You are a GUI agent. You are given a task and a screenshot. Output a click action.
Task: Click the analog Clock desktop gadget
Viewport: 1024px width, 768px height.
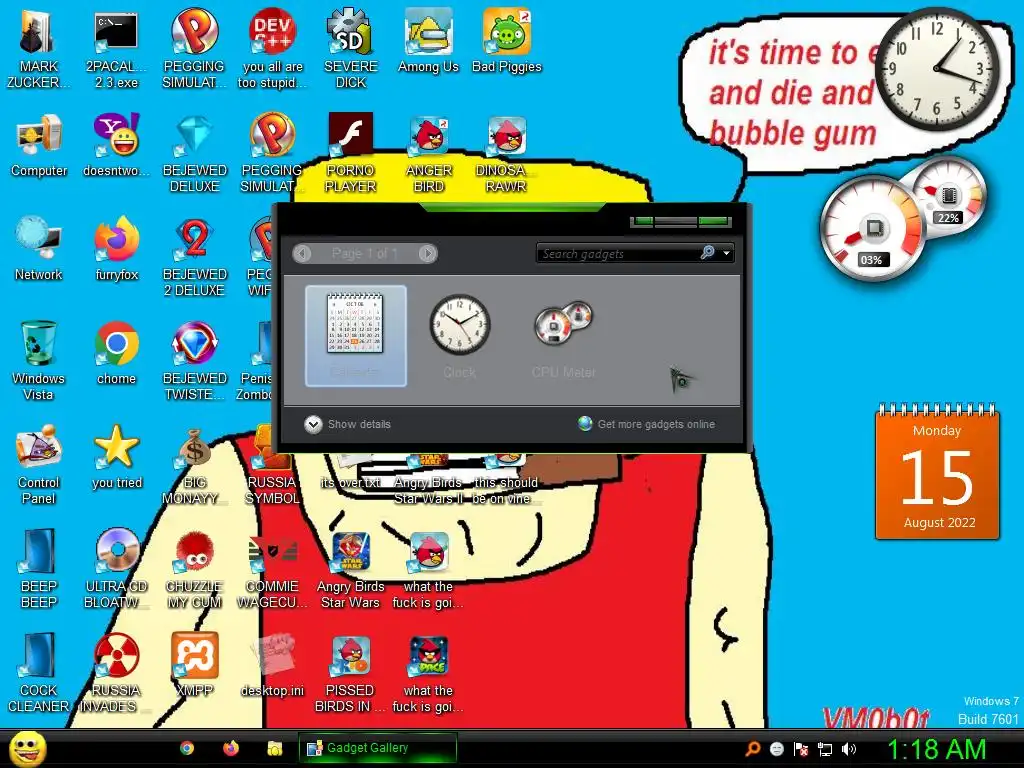(x=937, y=69)
